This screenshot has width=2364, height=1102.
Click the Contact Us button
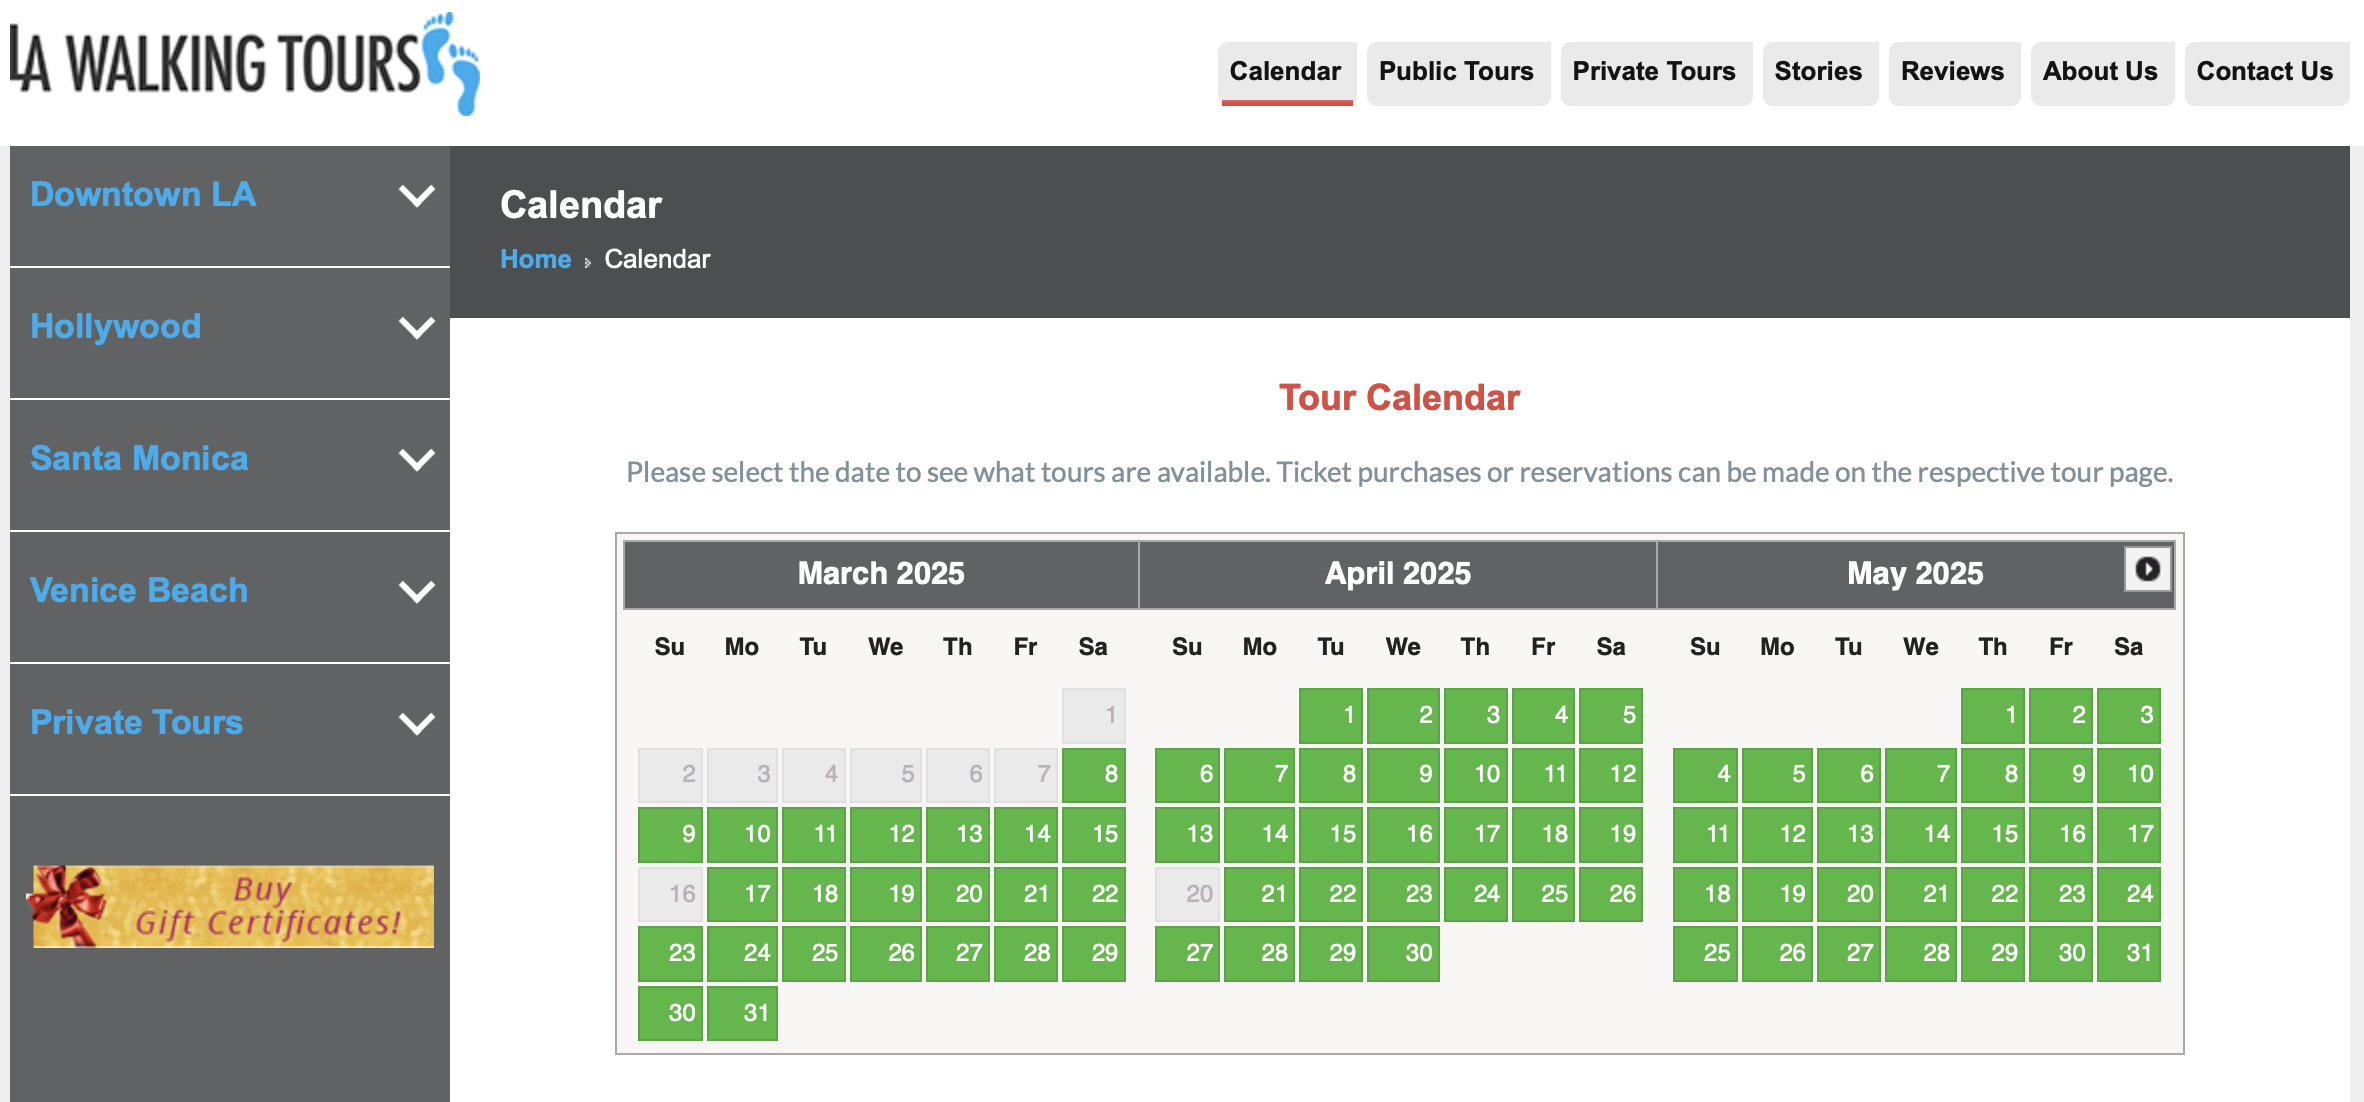pyautogui.click(x=2265, y=72)
